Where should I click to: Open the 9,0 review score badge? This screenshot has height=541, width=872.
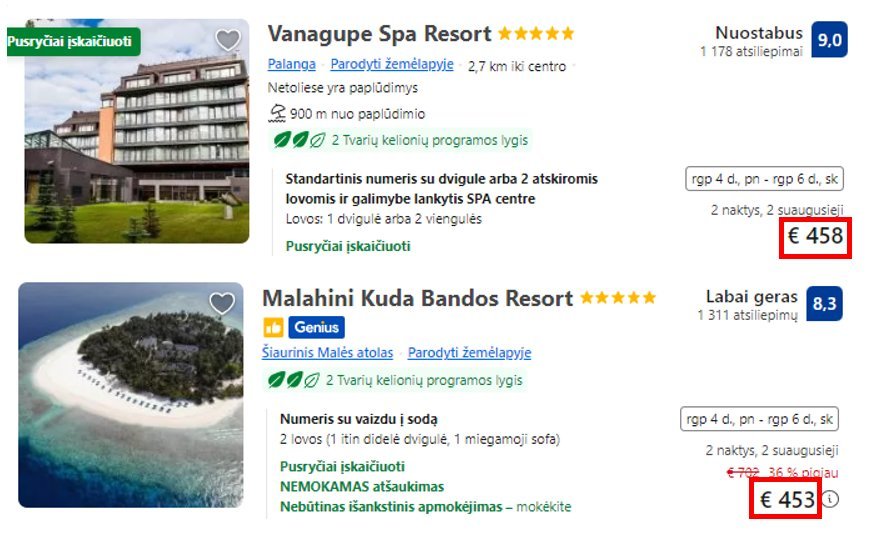[829, 40]
